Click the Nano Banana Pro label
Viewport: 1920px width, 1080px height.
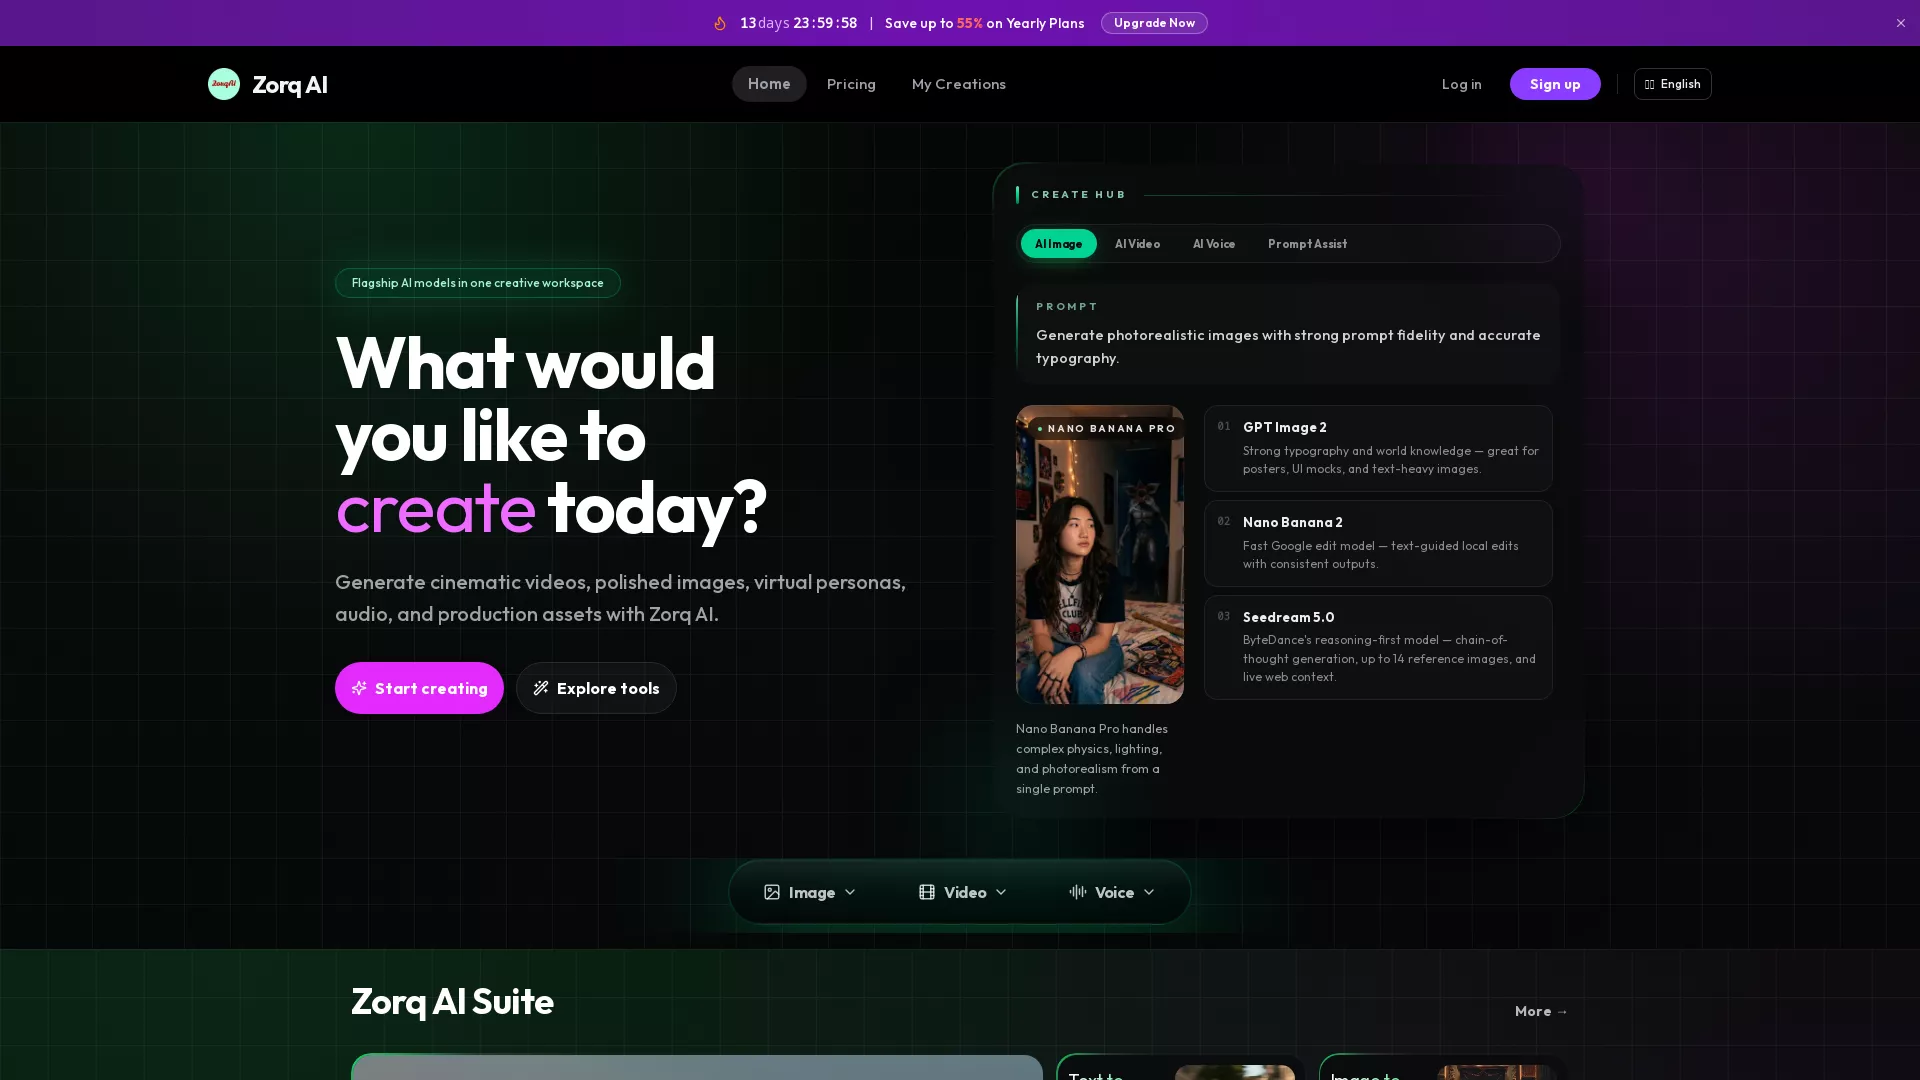(x=1106, y=428)
